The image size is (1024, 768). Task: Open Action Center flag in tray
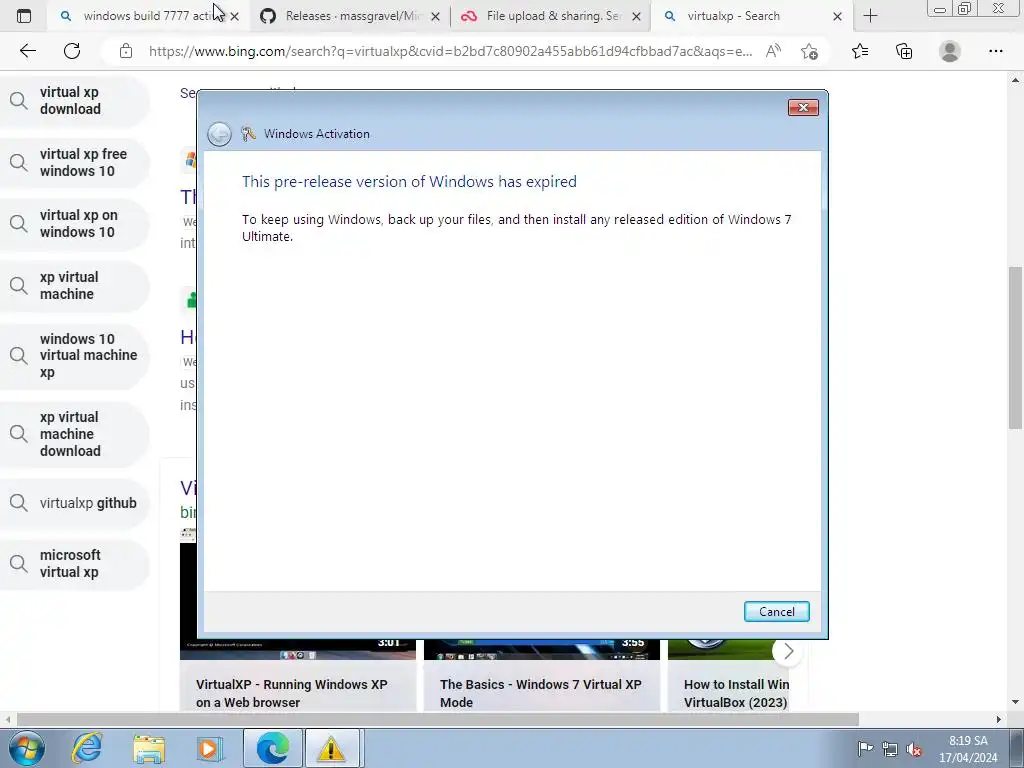click(865, 748)
